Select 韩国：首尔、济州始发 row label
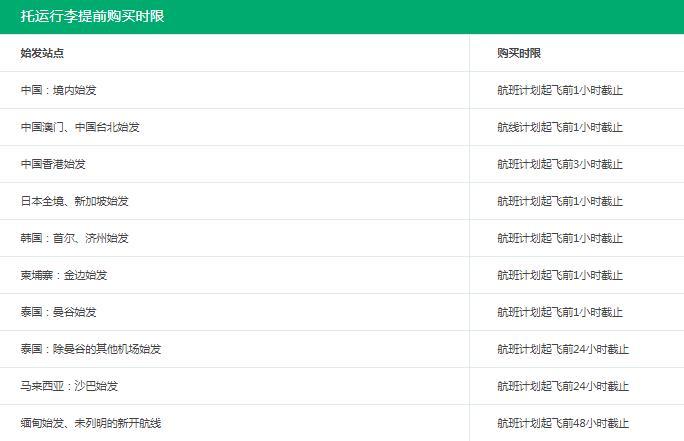684x441 pixels. [x=75, y=238]
